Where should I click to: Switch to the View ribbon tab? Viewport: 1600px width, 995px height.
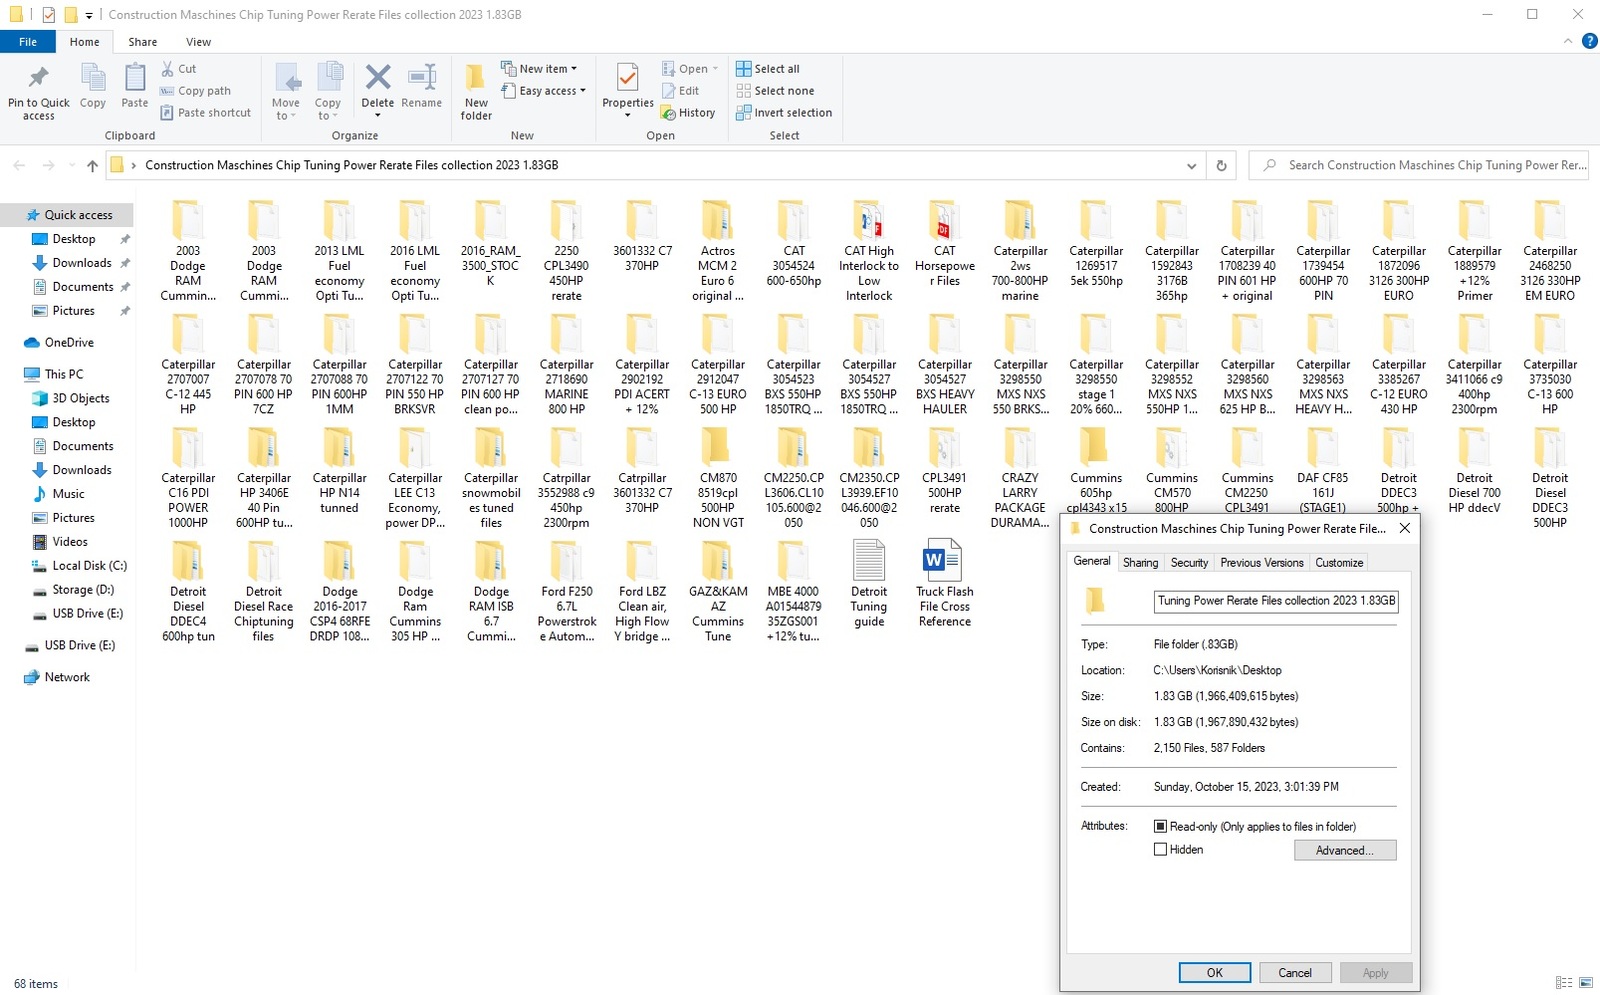[x=198, y=42]
